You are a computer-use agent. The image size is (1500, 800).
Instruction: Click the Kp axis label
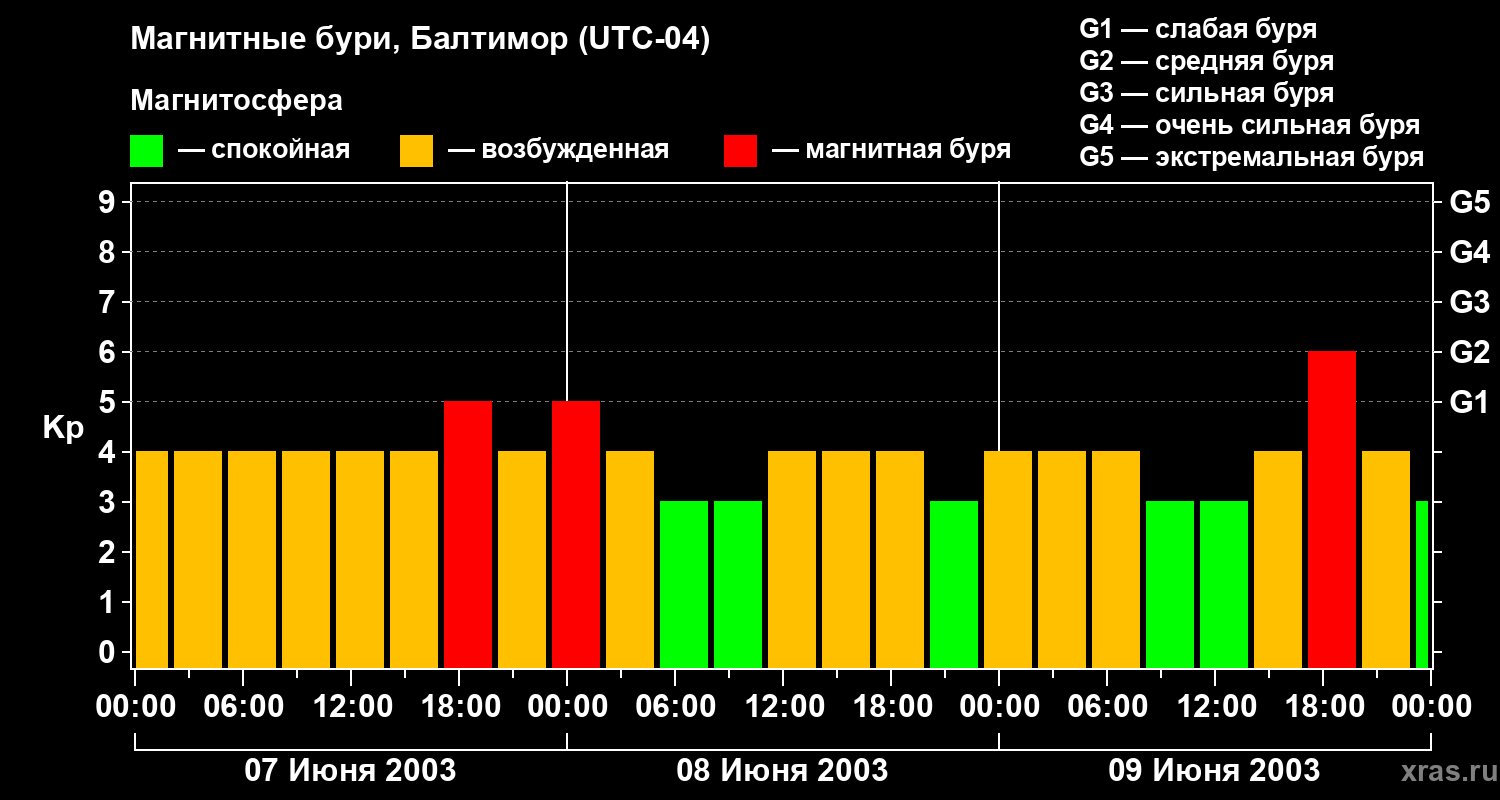[x=63, y=428]
